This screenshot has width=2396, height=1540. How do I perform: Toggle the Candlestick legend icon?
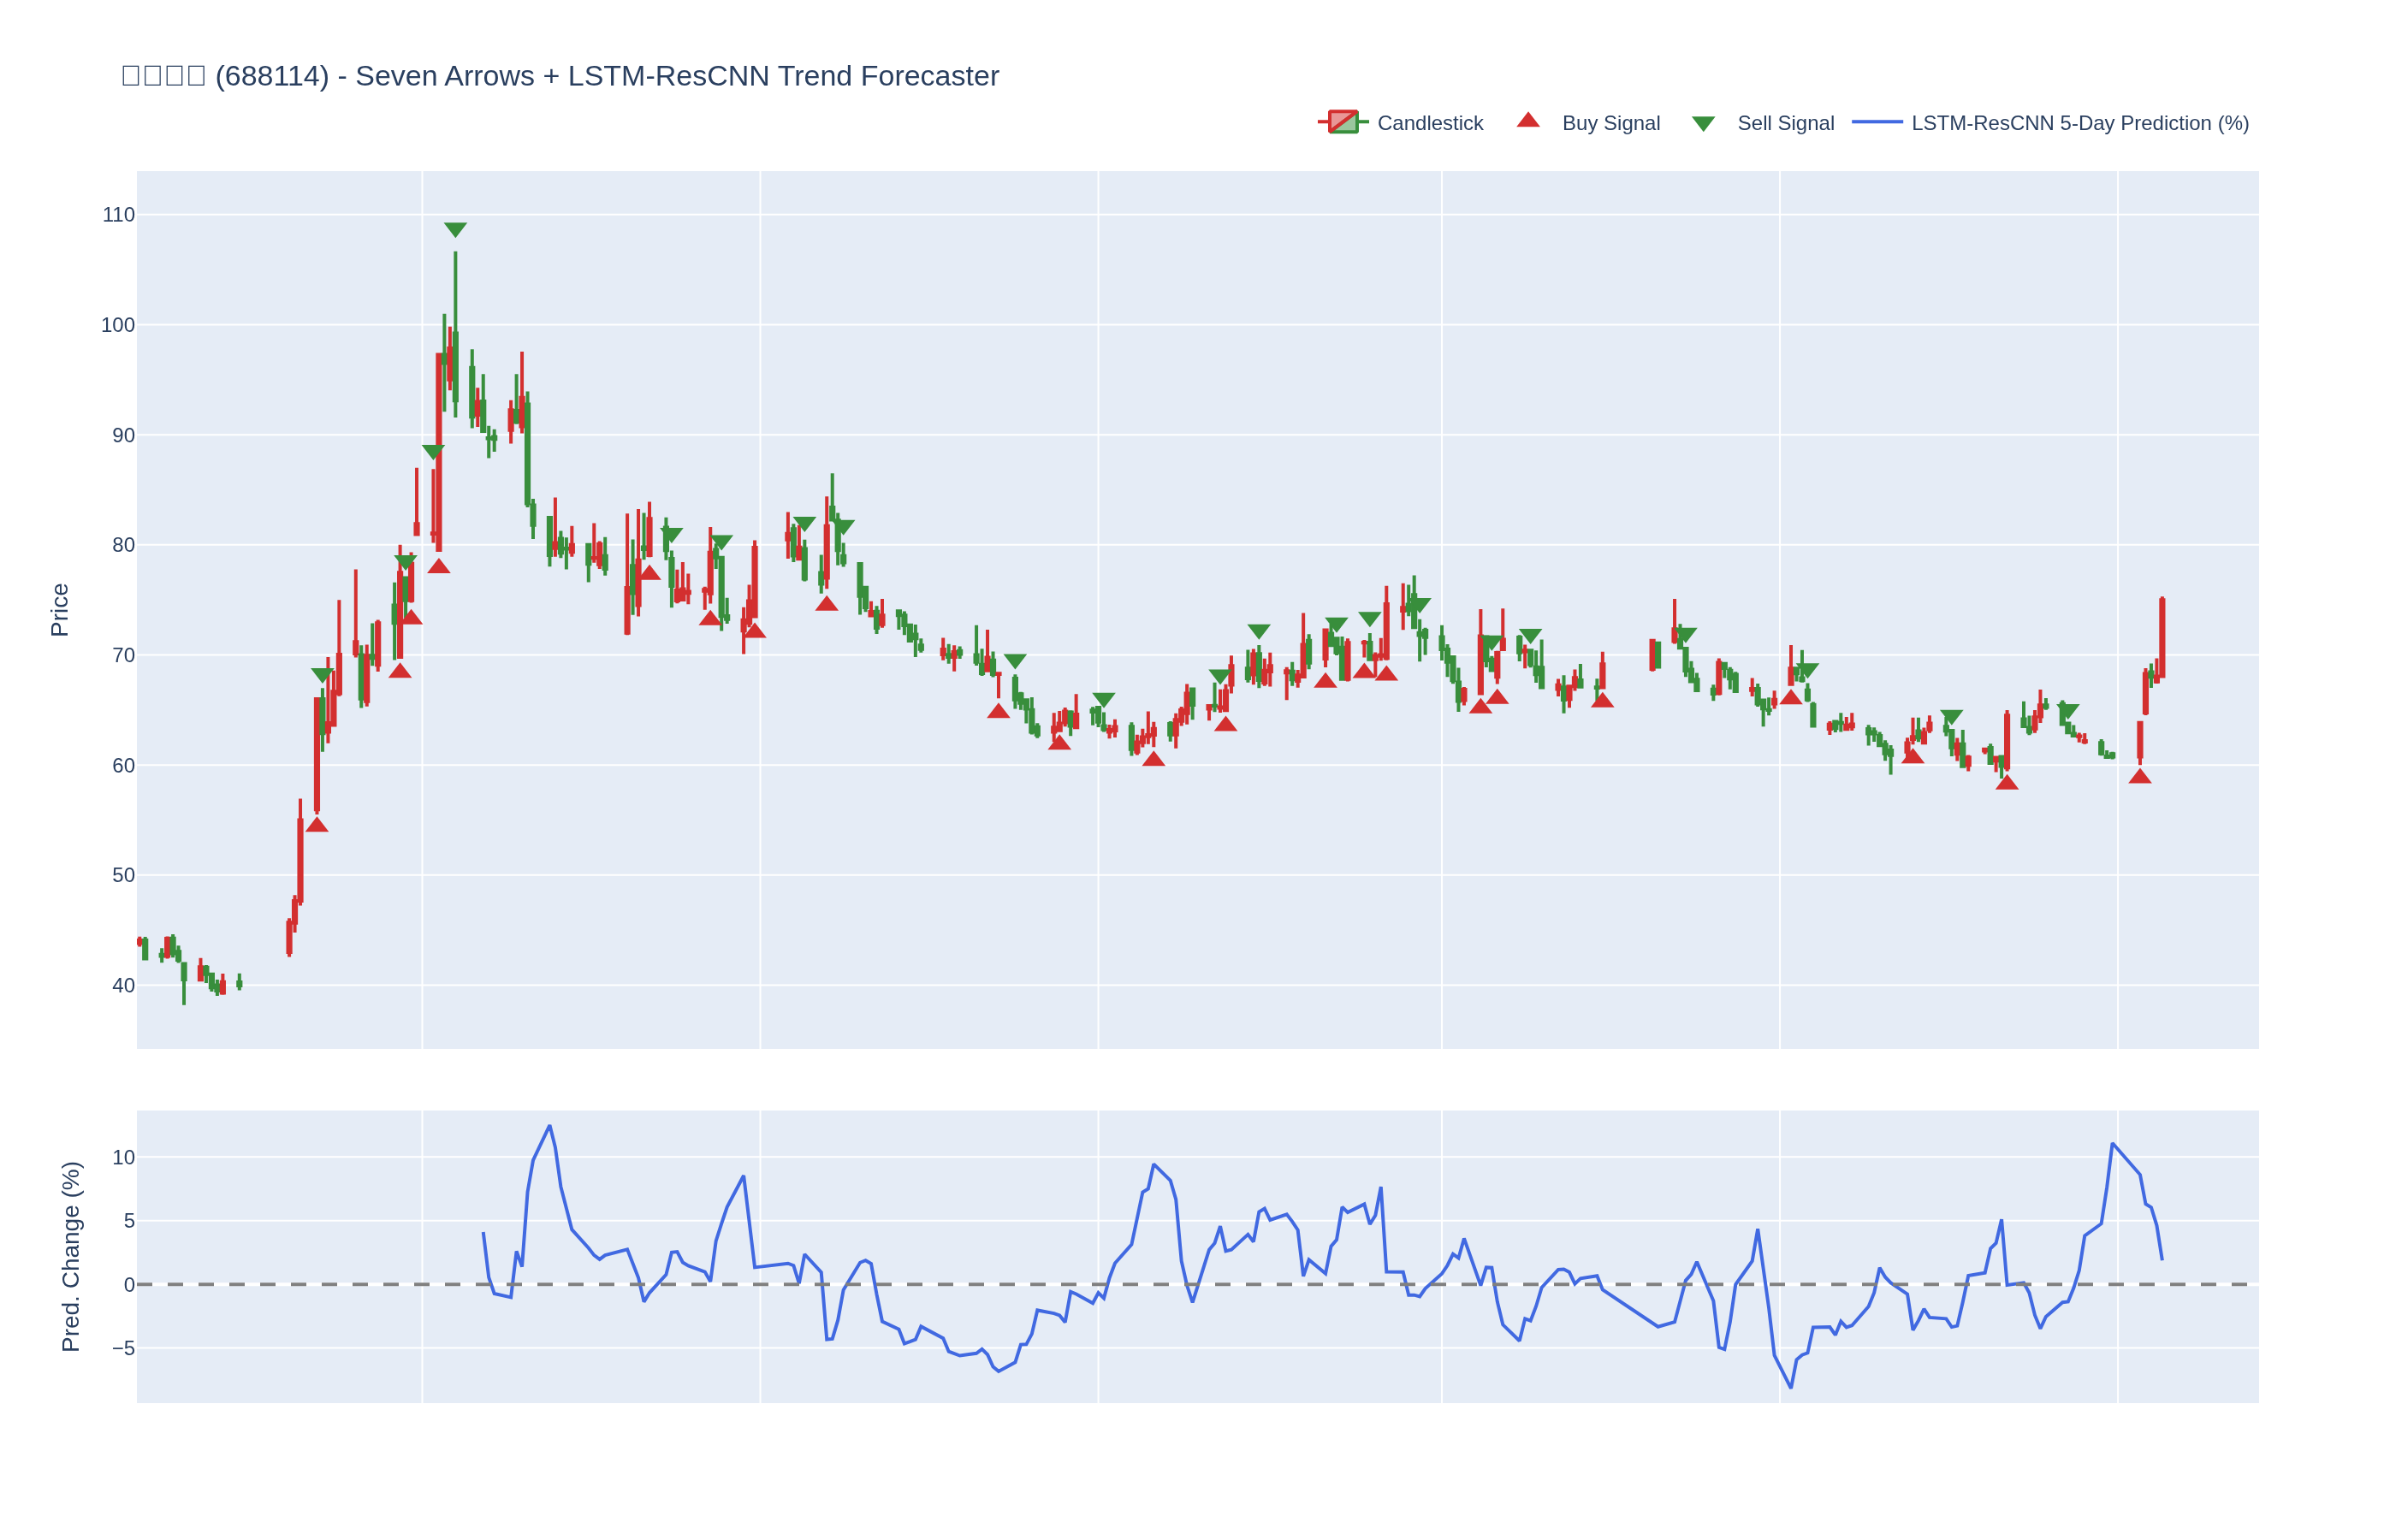(1343, 122)
